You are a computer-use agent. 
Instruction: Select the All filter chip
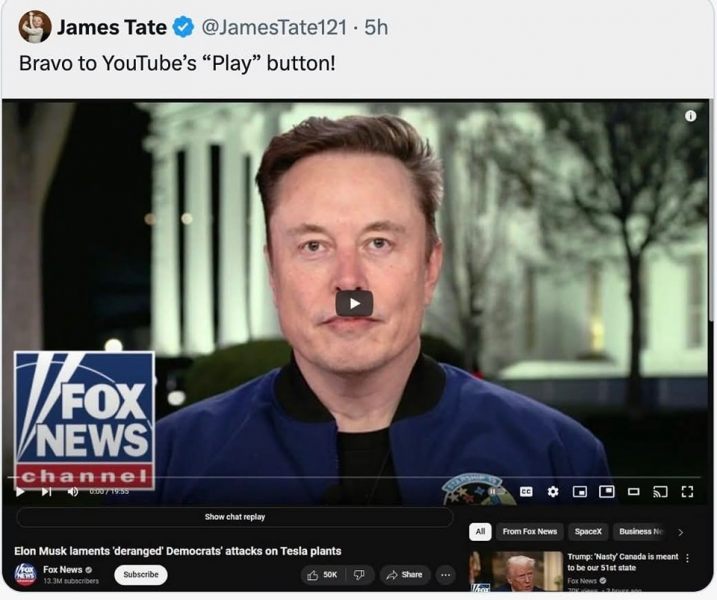coord(480,531)
